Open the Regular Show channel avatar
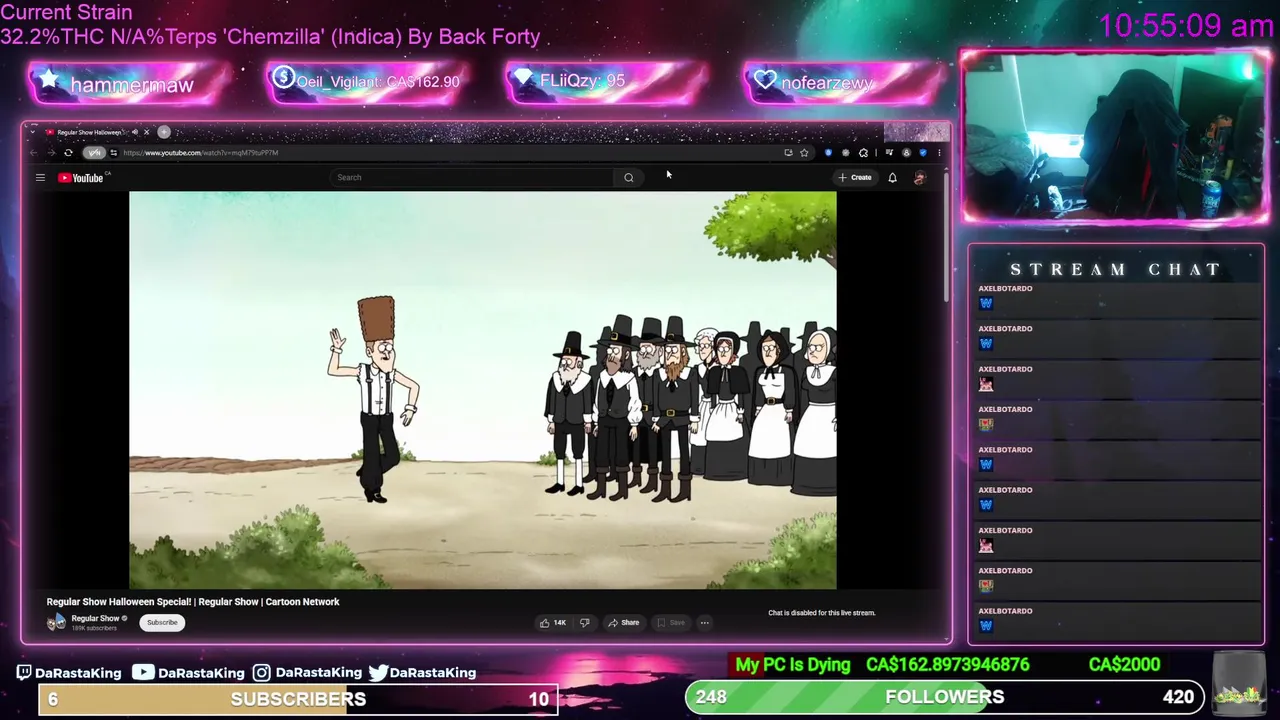This screenshot has height=720, width=1280. [x=56, y=623]
